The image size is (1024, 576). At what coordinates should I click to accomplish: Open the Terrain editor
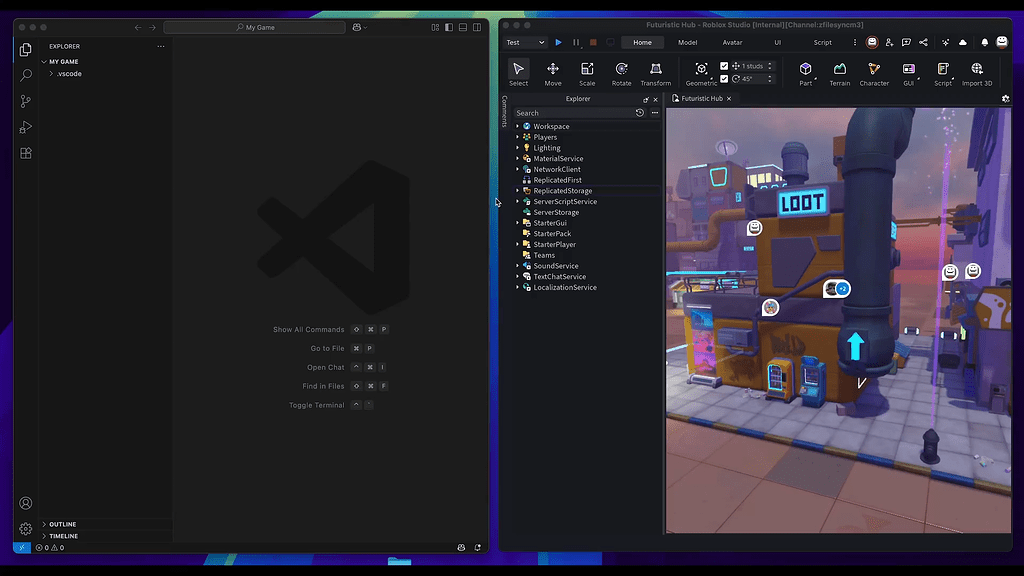[x=840, y=71]
